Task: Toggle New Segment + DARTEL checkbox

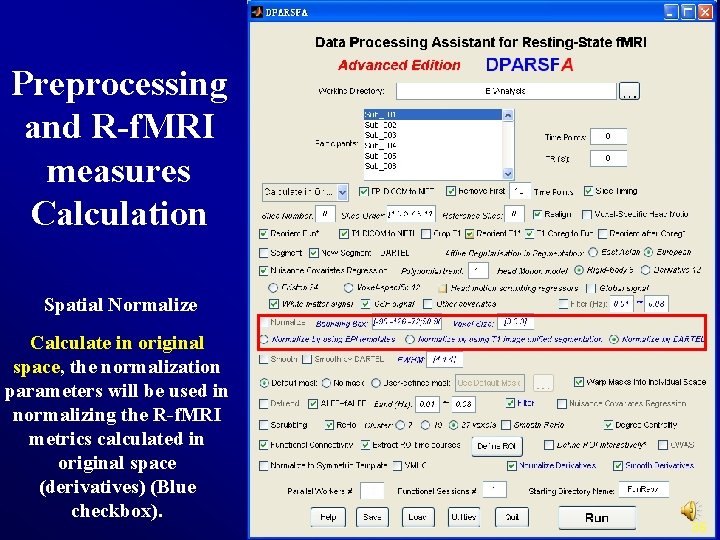Action: 314,253
